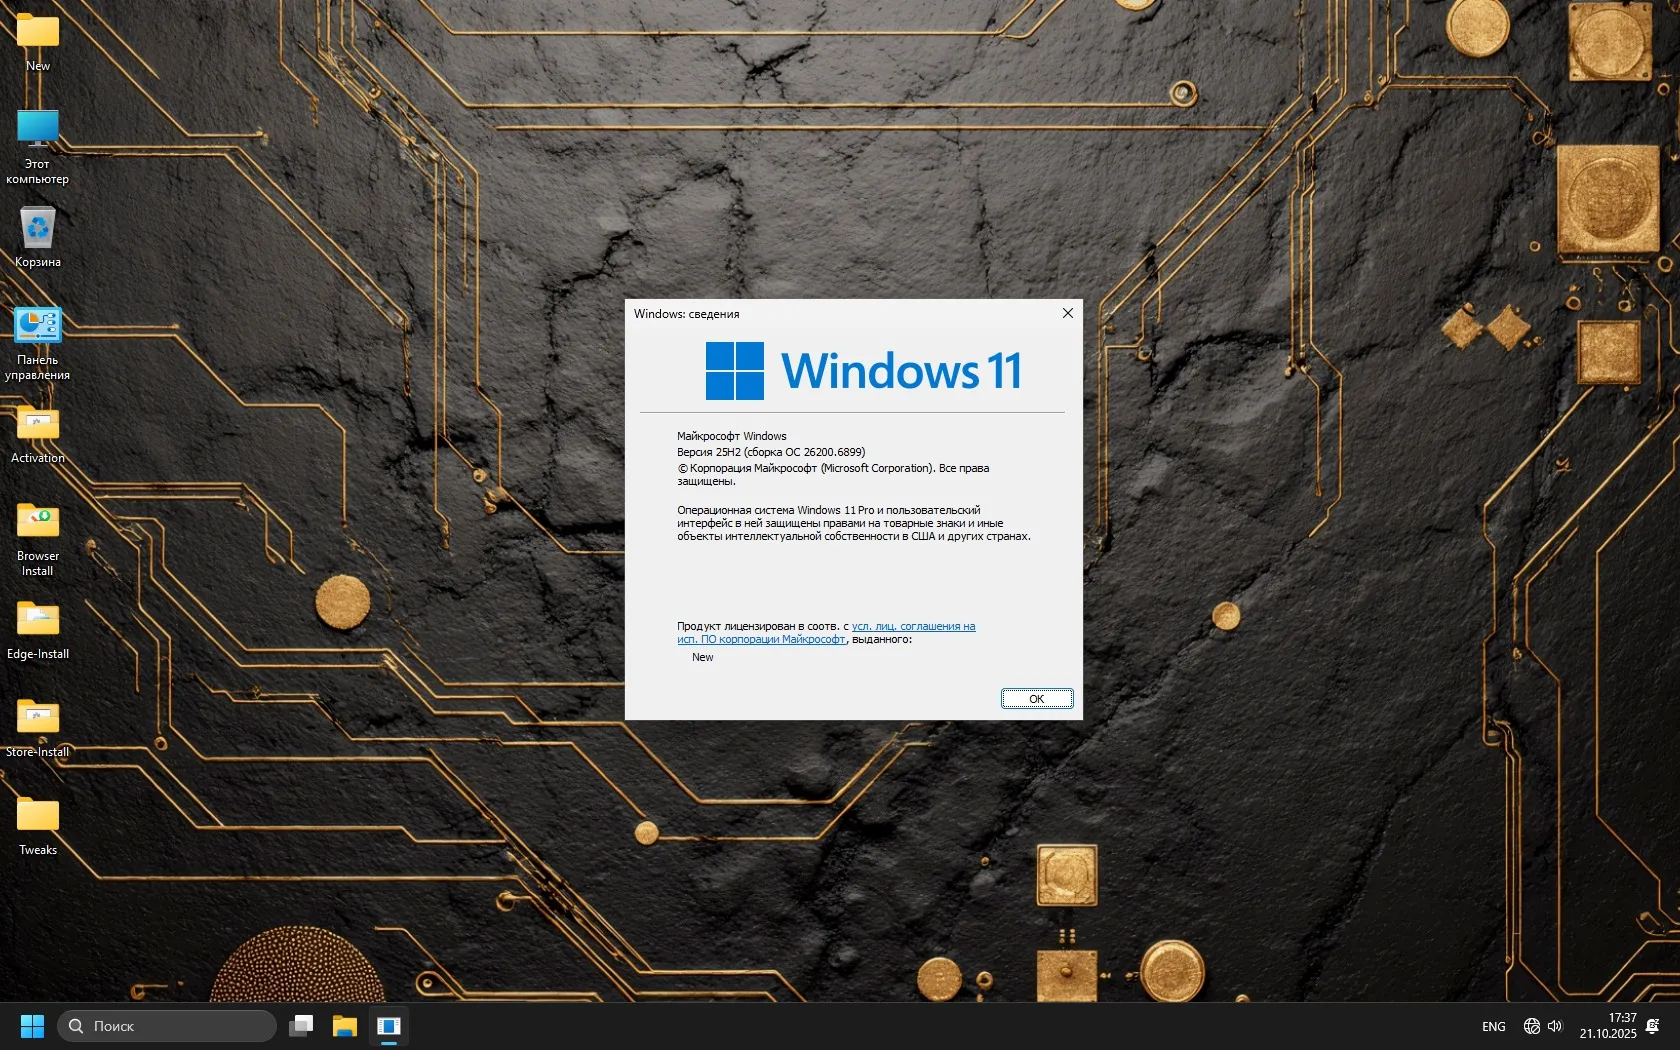The width and height of the screenshot is (1680, 1050).
Task: Open the Activation folder
Action: (37, 423)
